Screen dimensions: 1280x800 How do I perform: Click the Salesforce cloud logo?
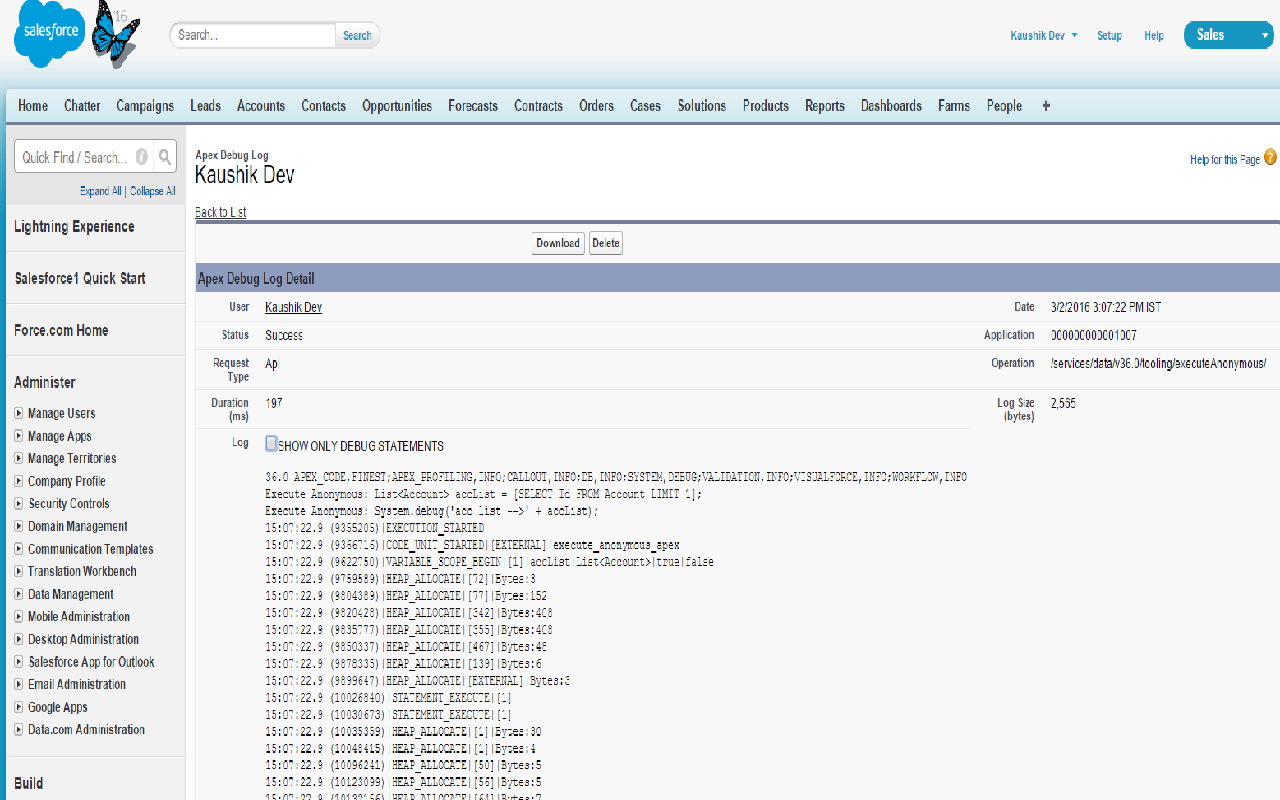pyautogui.click(x=49, y=34)
